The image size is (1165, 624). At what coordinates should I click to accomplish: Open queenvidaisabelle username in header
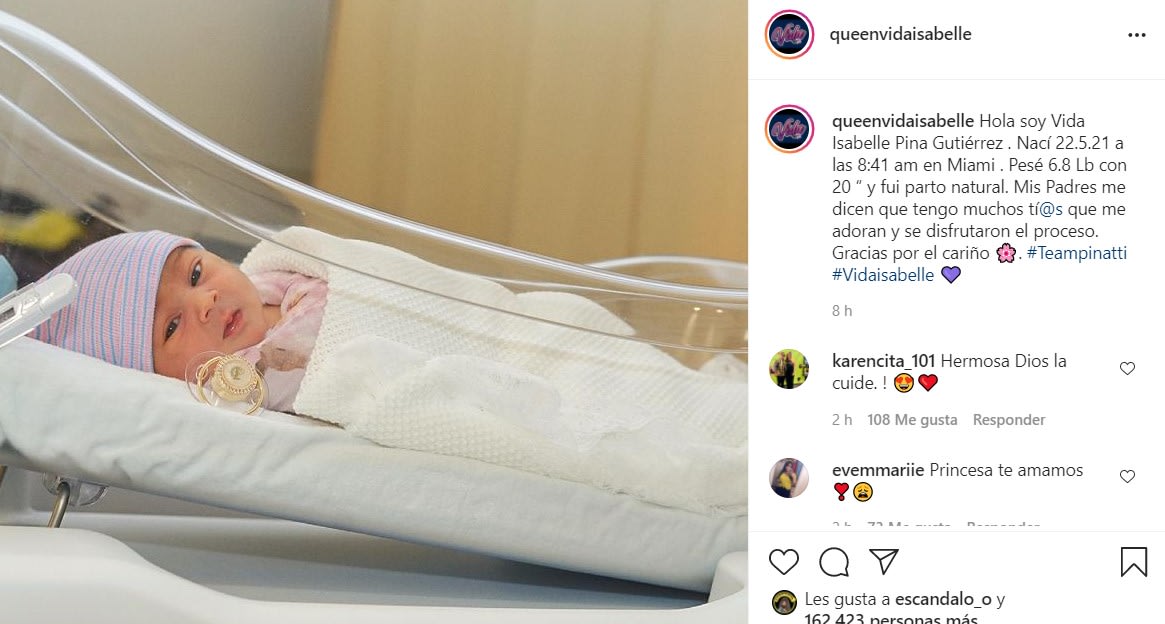[x=900, y=34]
